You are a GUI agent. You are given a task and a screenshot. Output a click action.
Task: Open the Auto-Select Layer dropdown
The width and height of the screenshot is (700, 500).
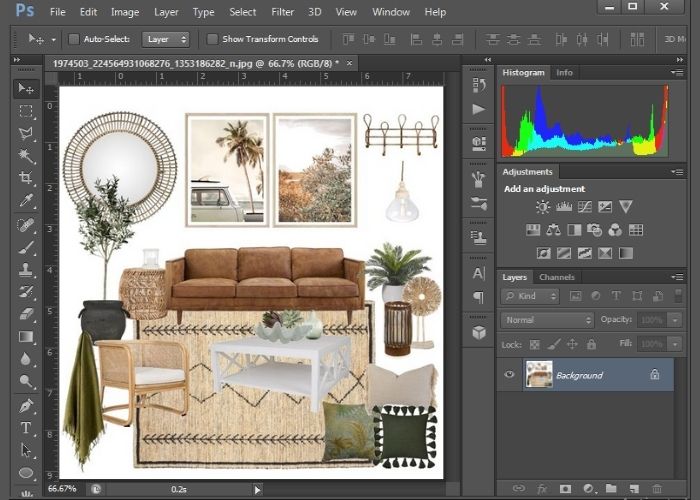pyautogui.click(x=166, y=39)
